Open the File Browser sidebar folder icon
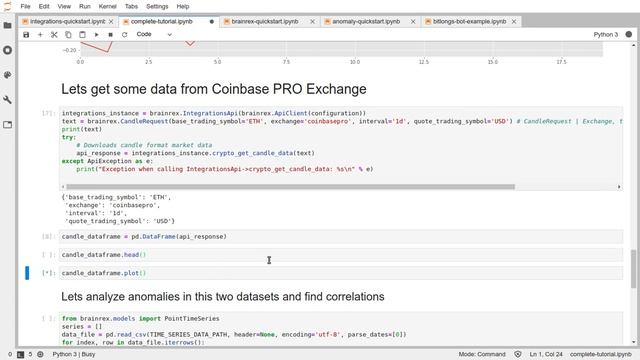This screenshot has width=640, height=360. pyautogui.click(x=7, y=25)
